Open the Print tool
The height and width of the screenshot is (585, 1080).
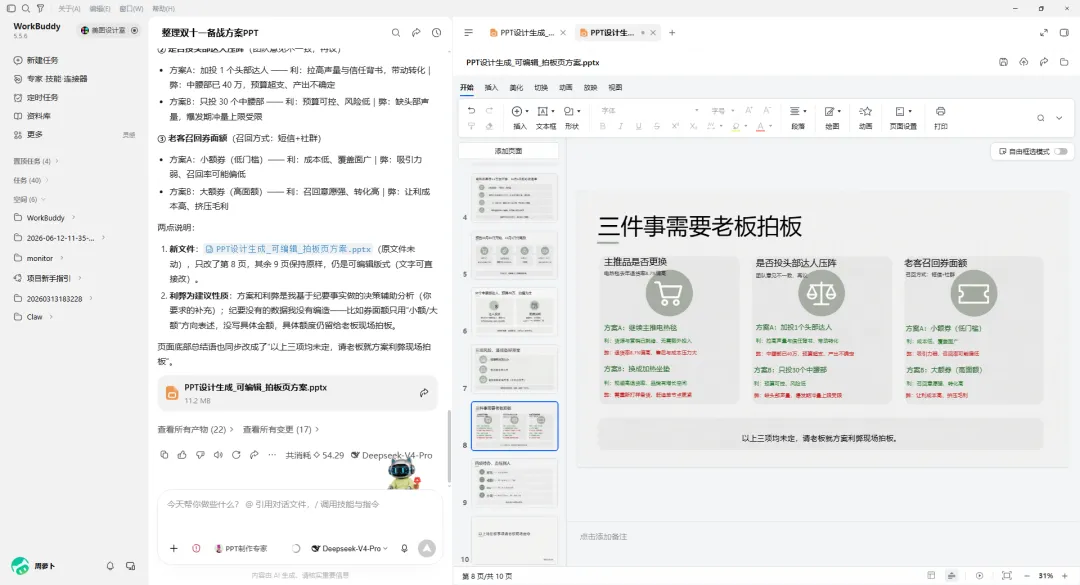[x=941, y=117]
